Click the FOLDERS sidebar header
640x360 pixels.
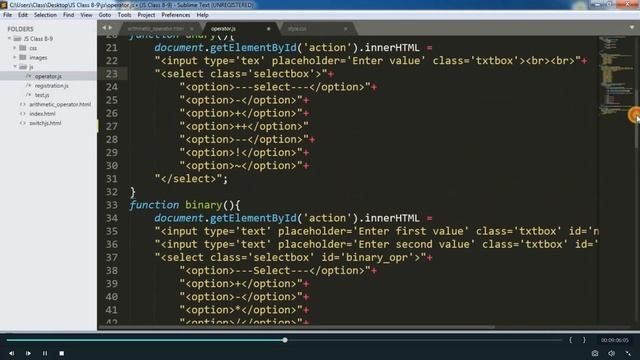(x=20, y=29)
